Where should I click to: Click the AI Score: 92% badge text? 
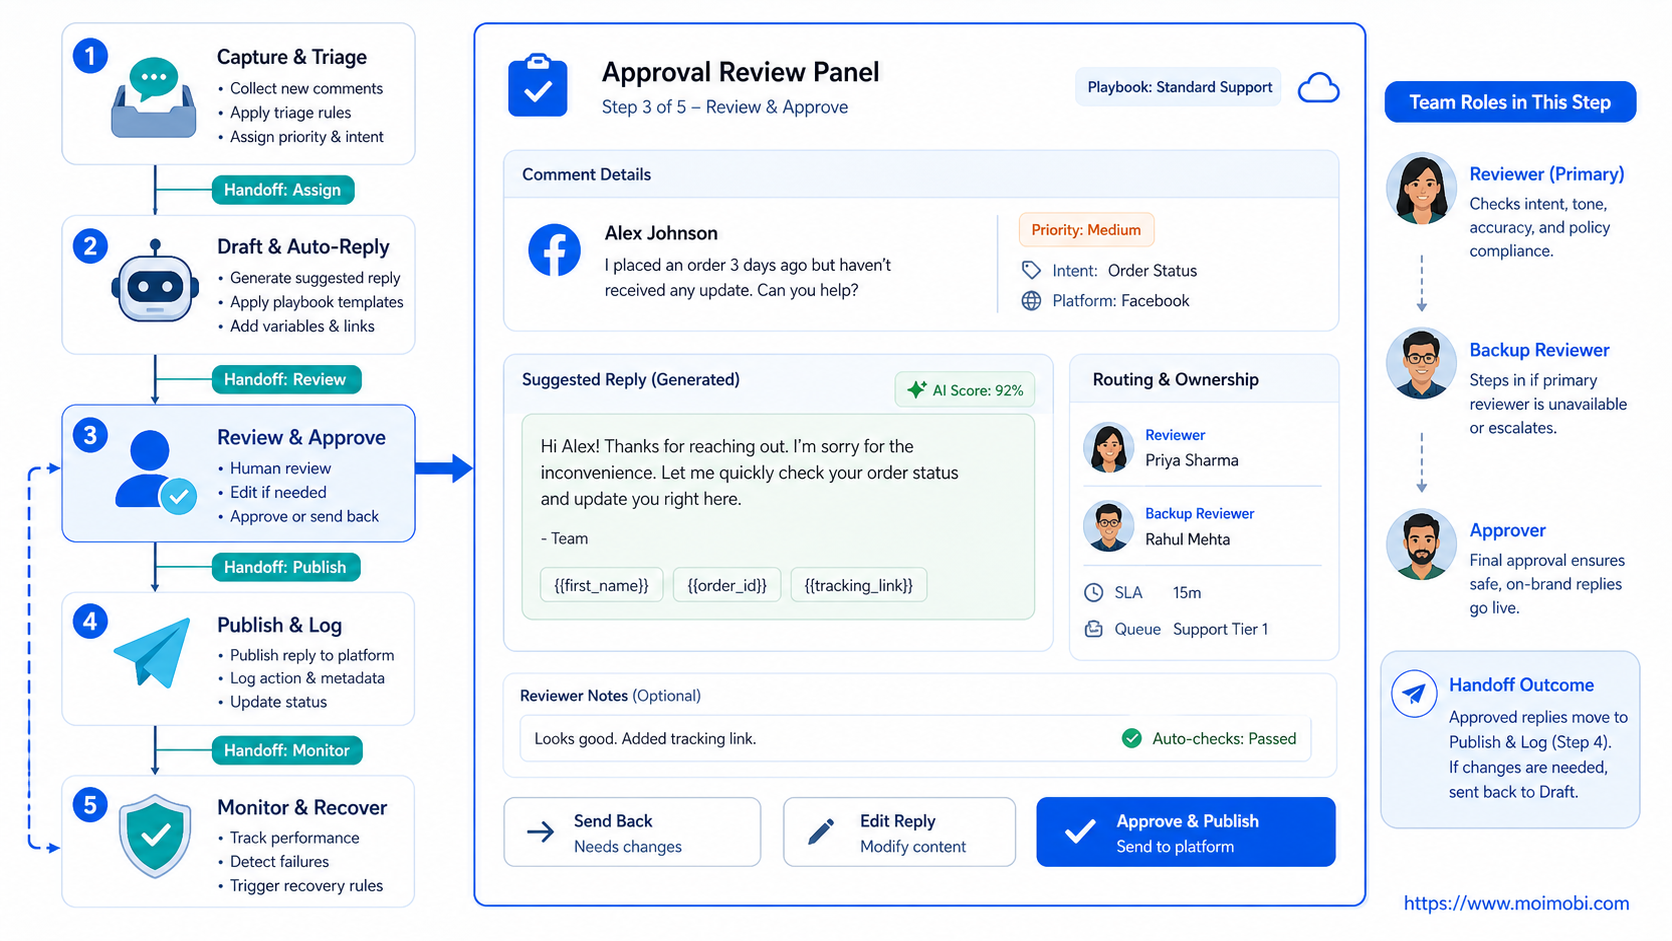[x=978, y=391]
